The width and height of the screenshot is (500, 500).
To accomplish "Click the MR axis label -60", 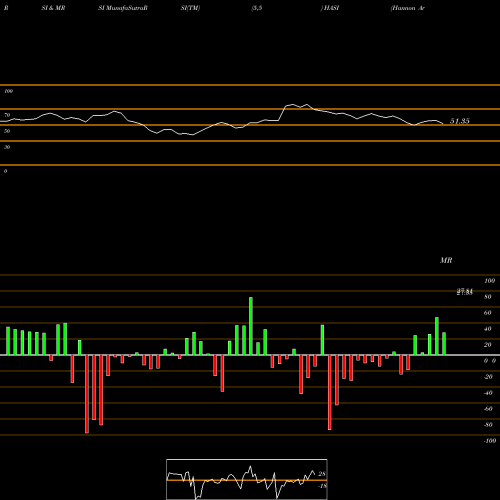I will pyautogui.click(x=488, y=409).
